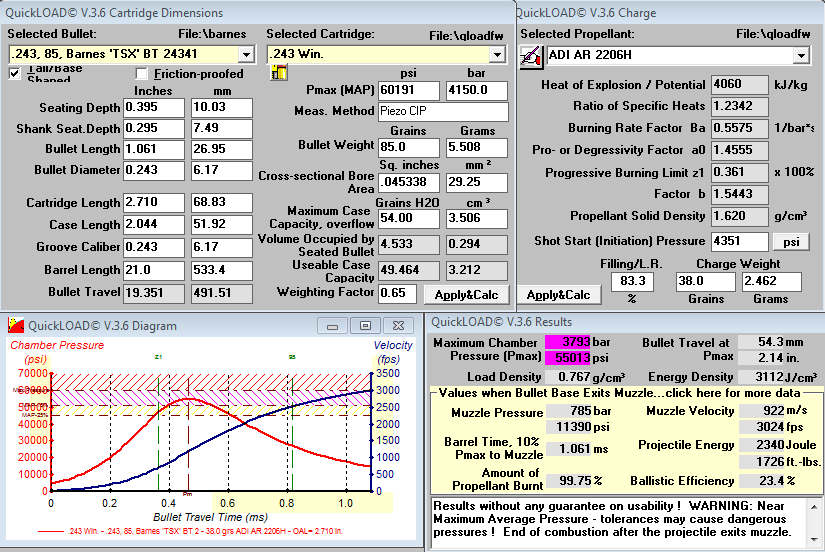Click the Burning Rate Factor Ba value
This screenshot has height=552, width=825.
[x=739, y=128]
